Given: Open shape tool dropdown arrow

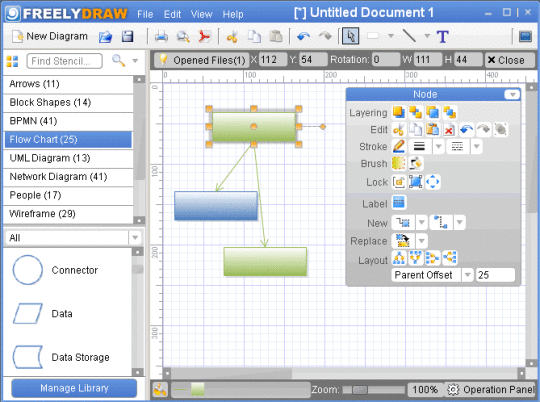Looking at the screenshot, I should pyautogui.click(x=391, y=36).
